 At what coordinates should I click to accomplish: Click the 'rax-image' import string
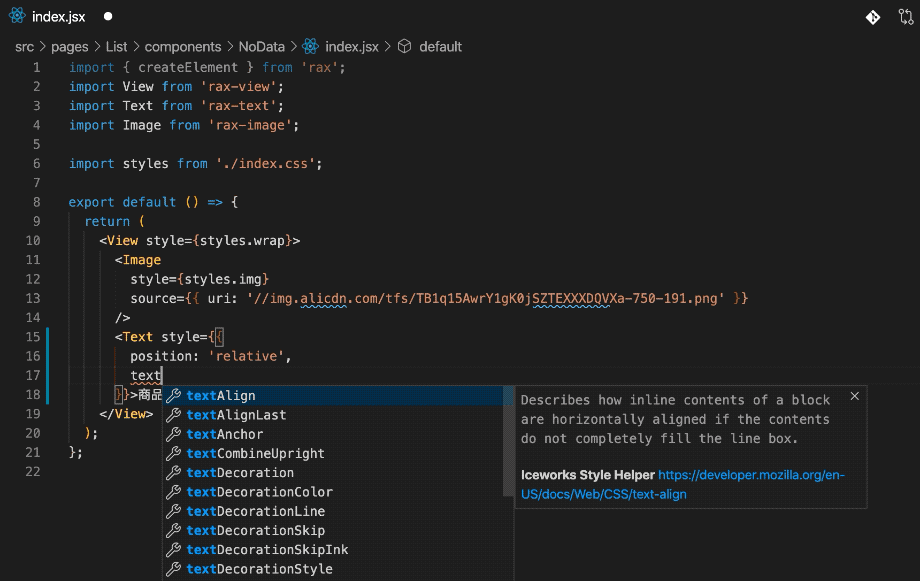point(253,125)
